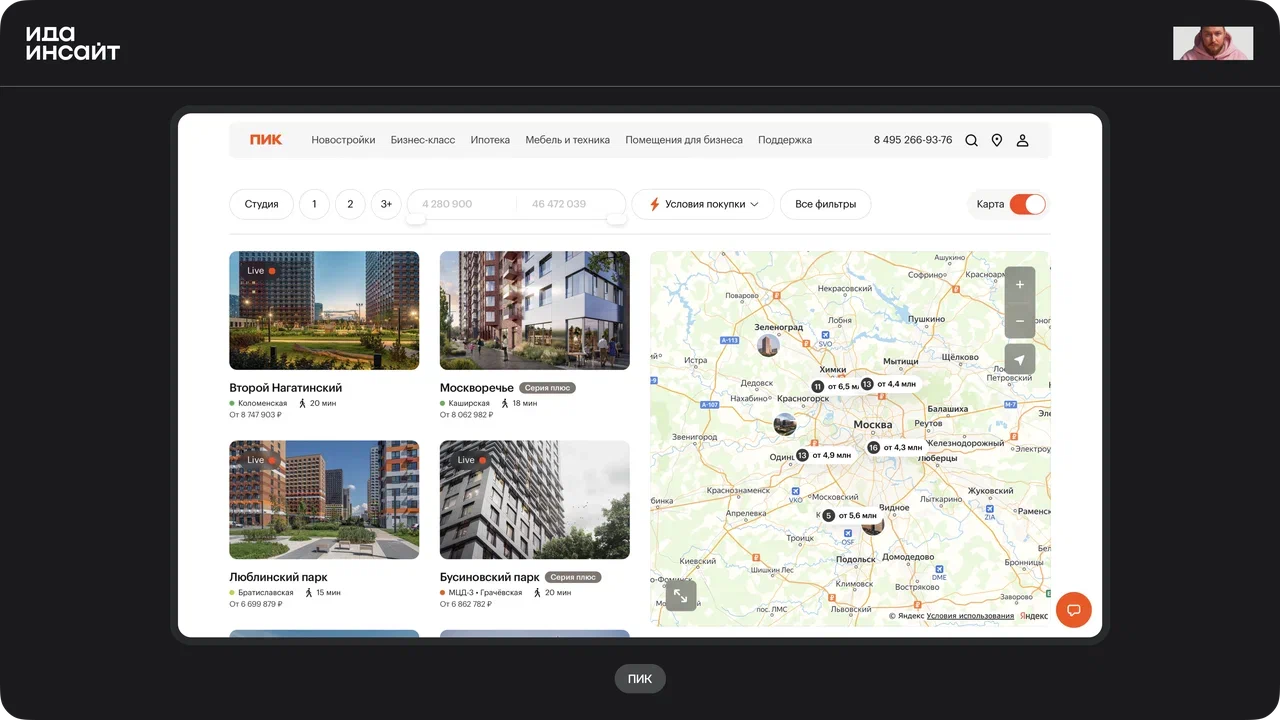Click the price От 8 747 903 ₽
Image resolution: width=1280 pixels, height=720 pixels.
(x=255, y=415)
